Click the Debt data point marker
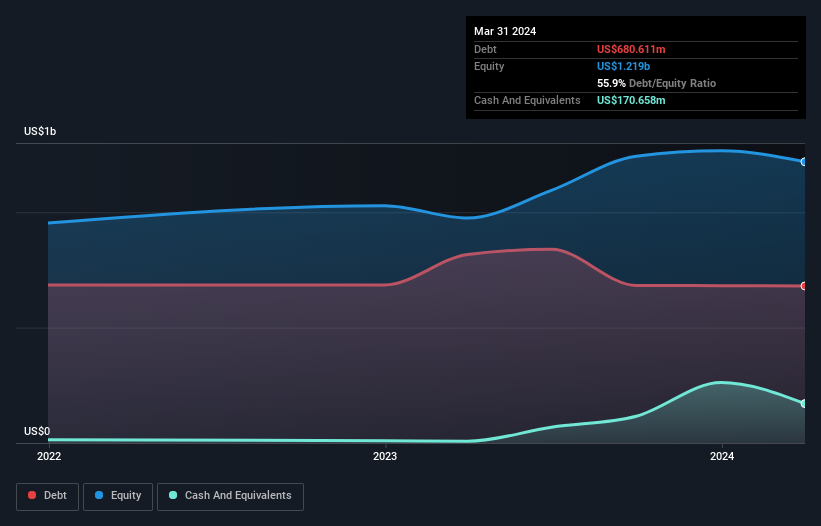This screenshot has height=526, width=821. pos(804,286)
